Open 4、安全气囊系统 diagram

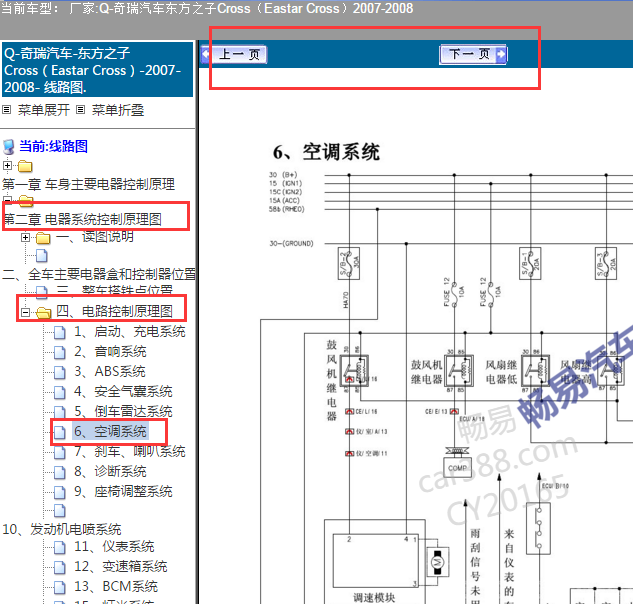[123, 391]
